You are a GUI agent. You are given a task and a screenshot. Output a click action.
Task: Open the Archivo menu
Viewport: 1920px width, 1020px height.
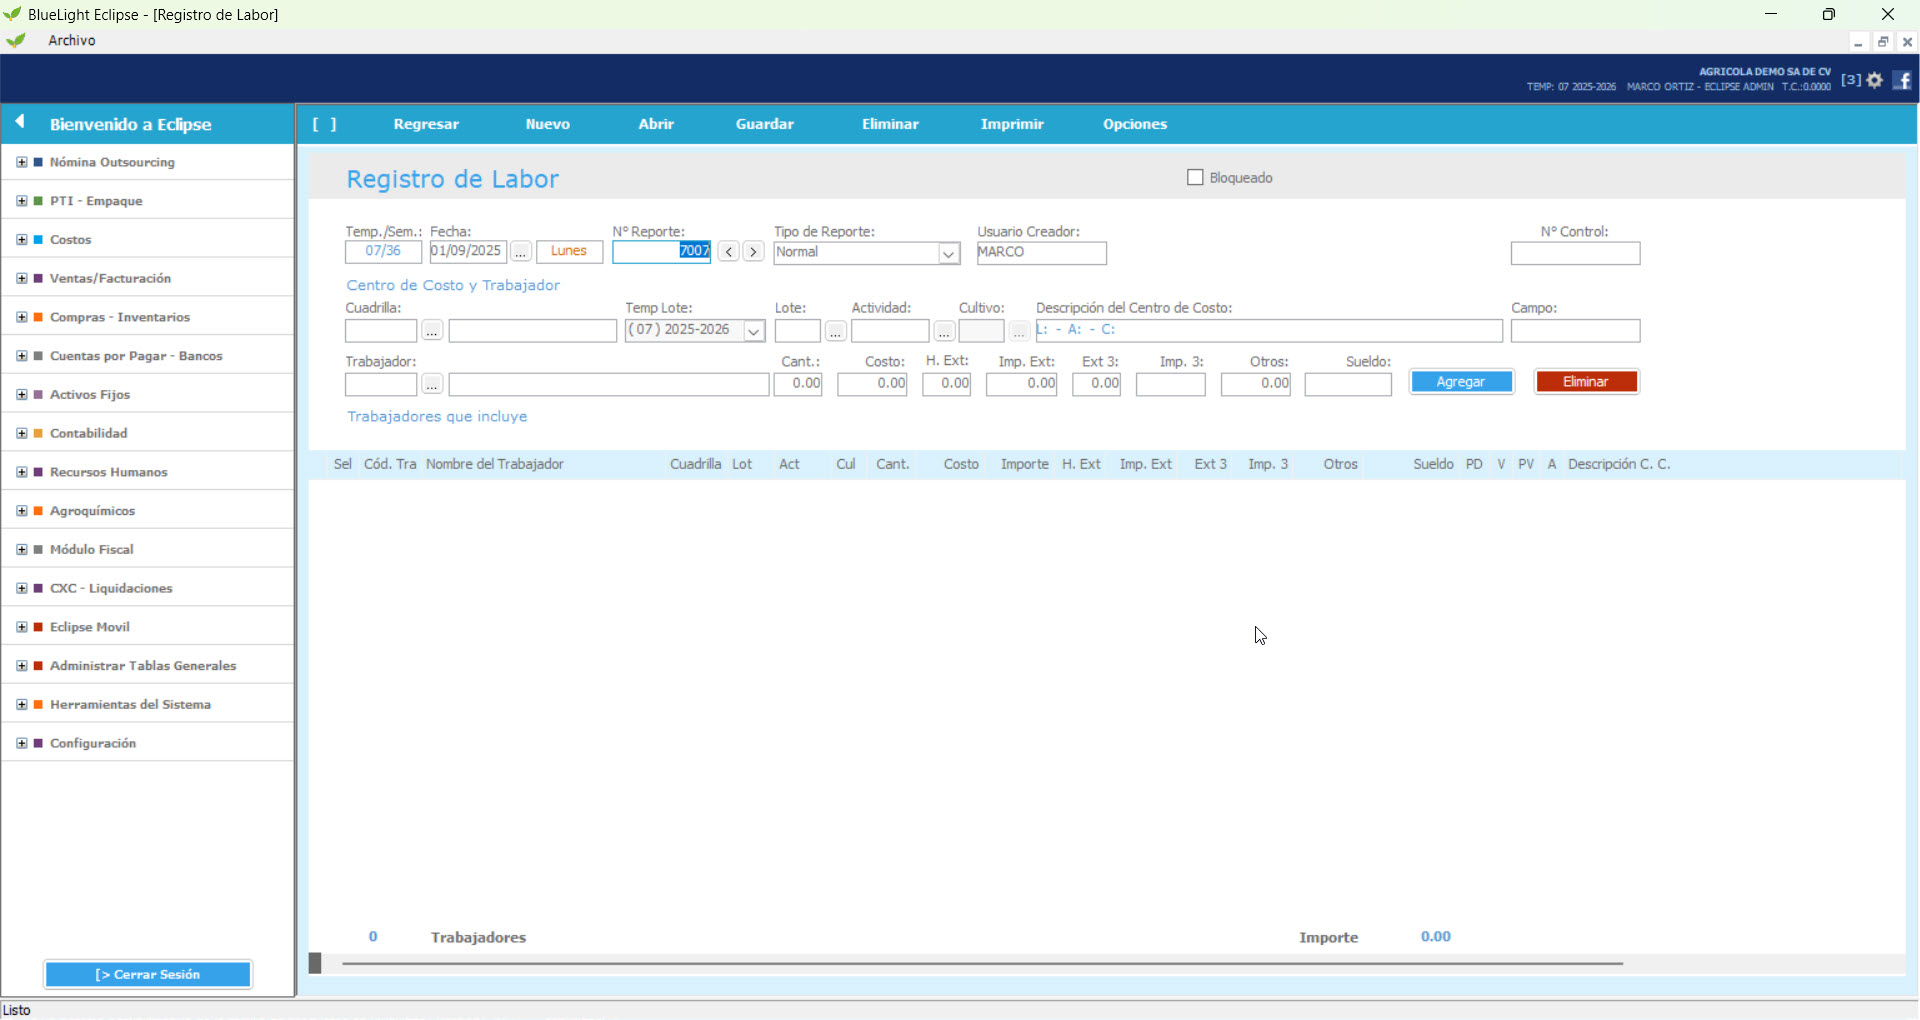click(x=70, y=40)
